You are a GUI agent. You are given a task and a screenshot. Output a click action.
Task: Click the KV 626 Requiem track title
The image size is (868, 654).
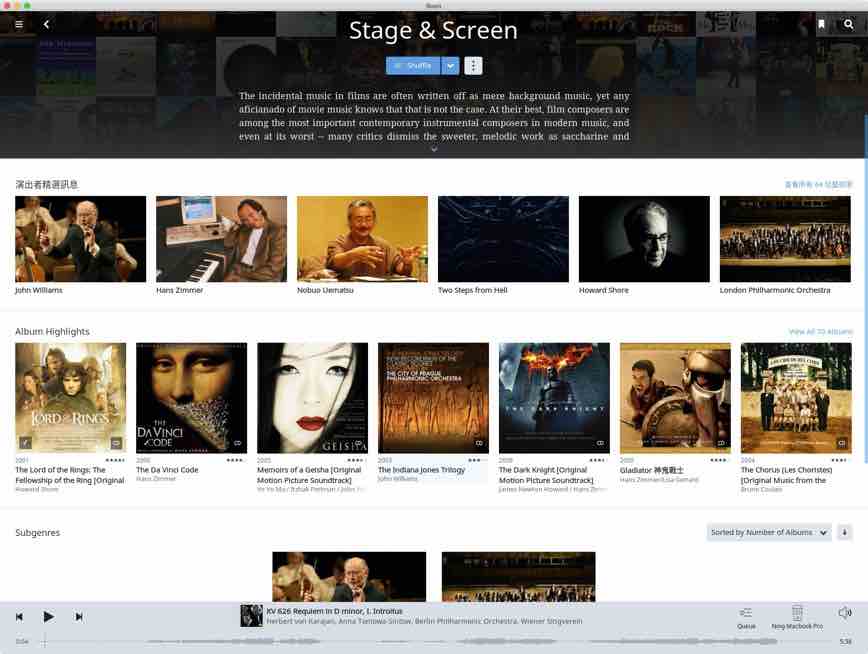pyautogui.click(x=334, y=611)
